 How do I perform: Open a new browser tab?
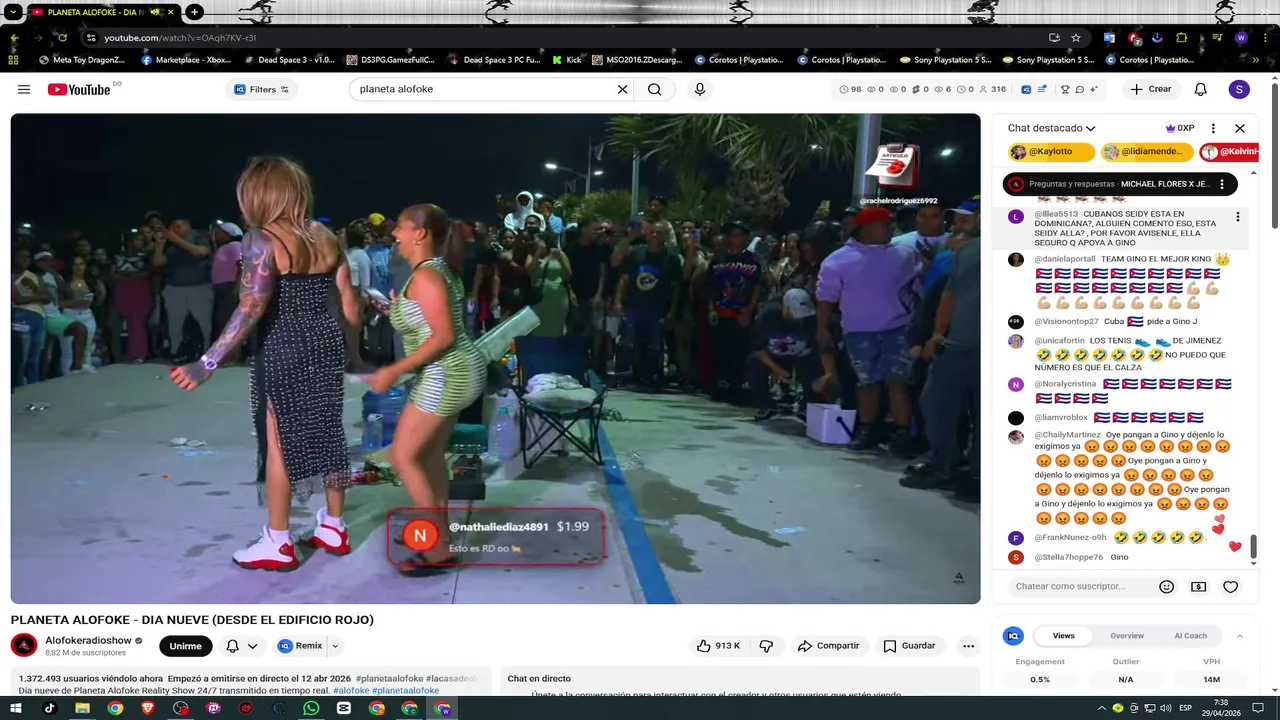pyautogui.click(x=195, y=12)
